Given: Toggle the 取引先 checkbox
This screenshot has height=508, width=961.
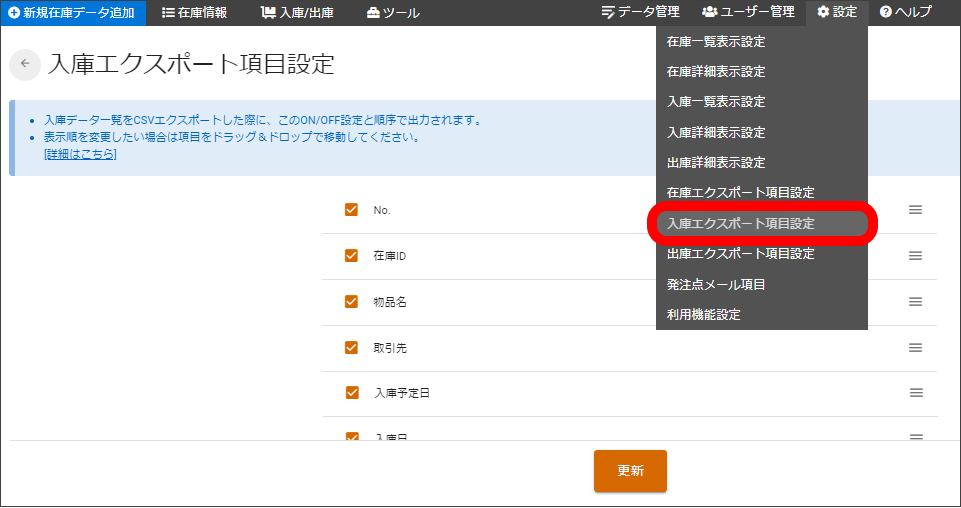Looking at the screenshot, I should tap(351, 348).
